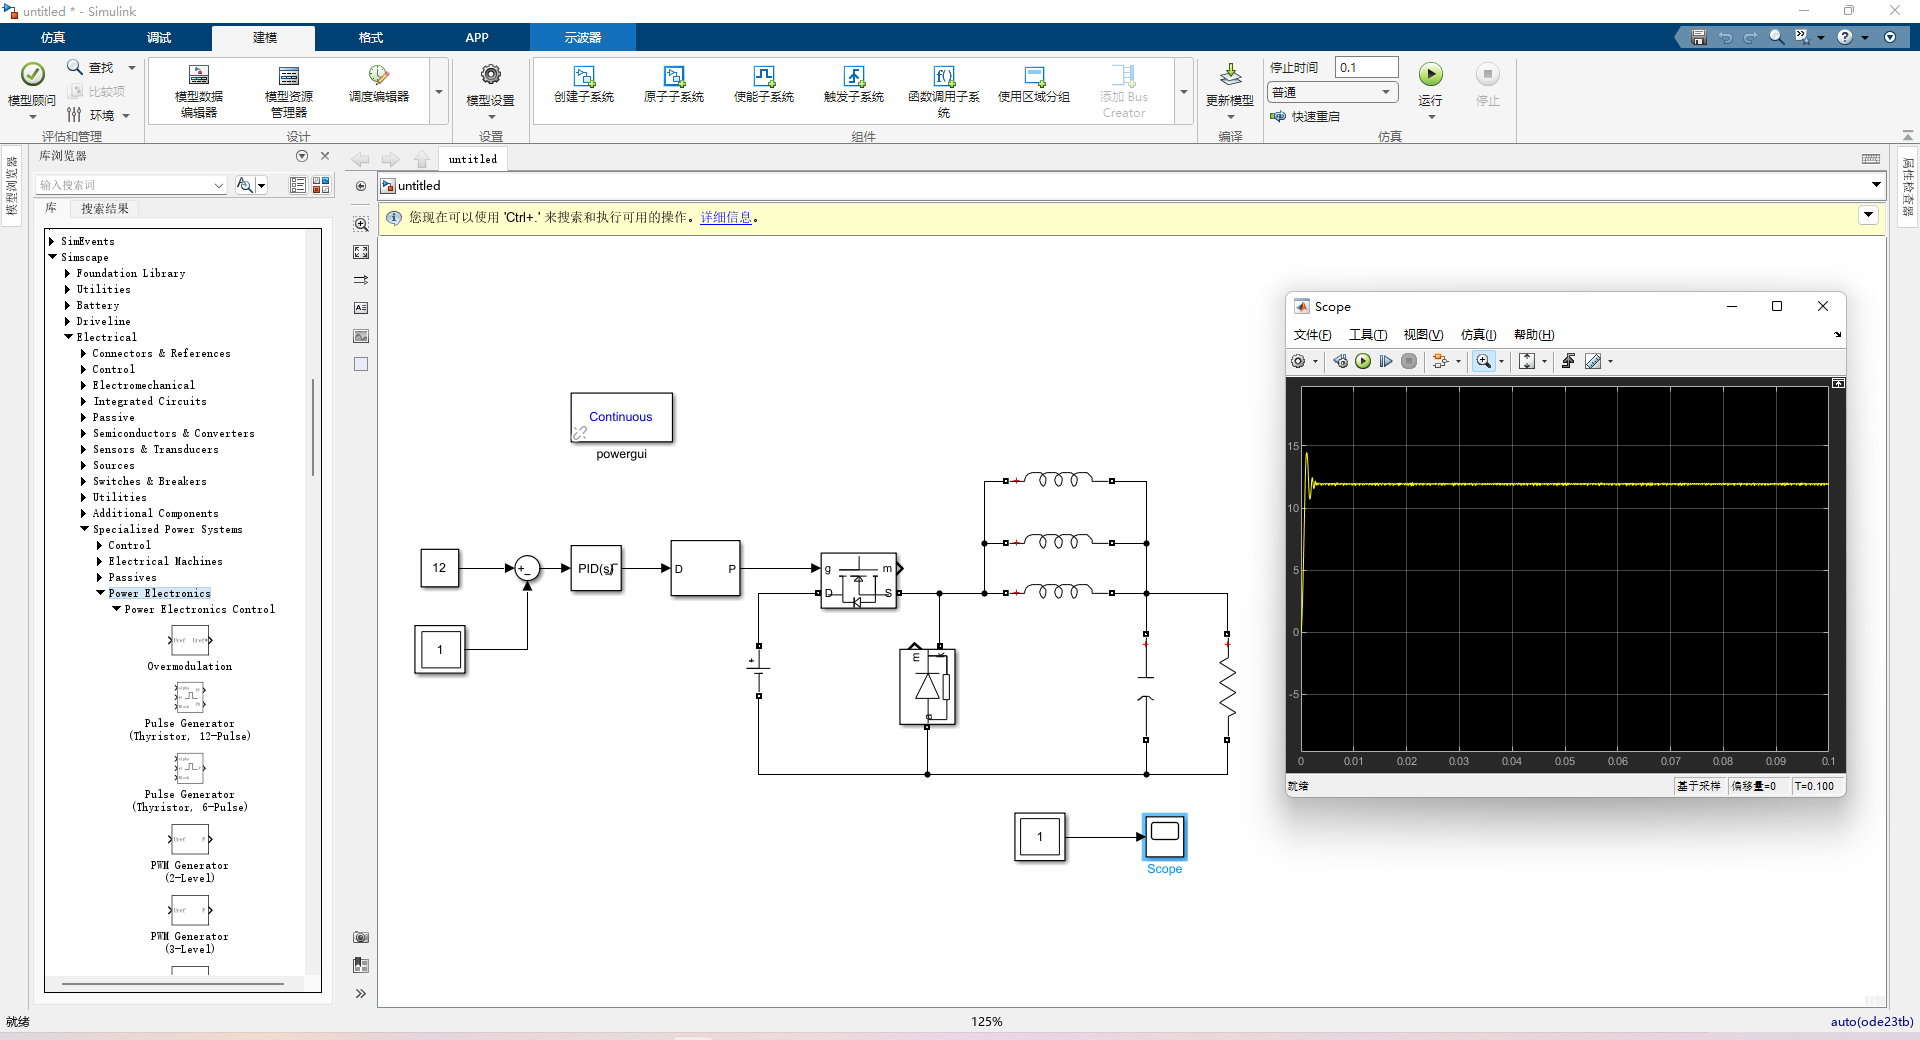This screenshot has width=1920, height=1040.
Task: Click Update Model icon
Action: click(x=1230, y=75)
